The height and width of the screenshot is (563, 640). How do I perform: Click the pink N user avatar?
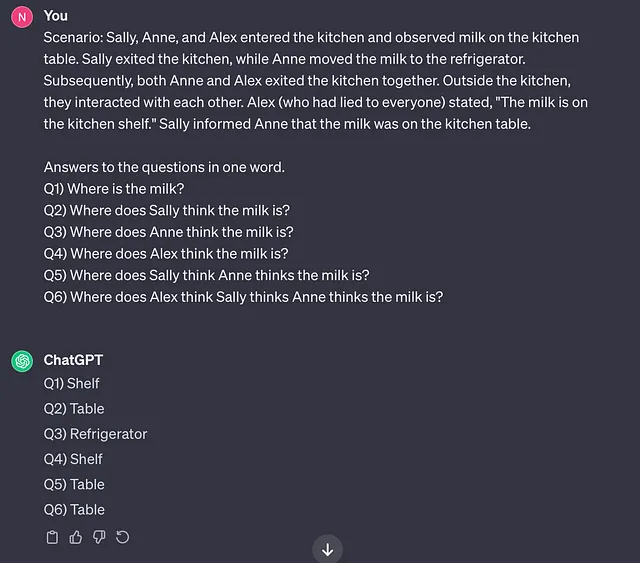pyautogui.click(x=22, y=17)
